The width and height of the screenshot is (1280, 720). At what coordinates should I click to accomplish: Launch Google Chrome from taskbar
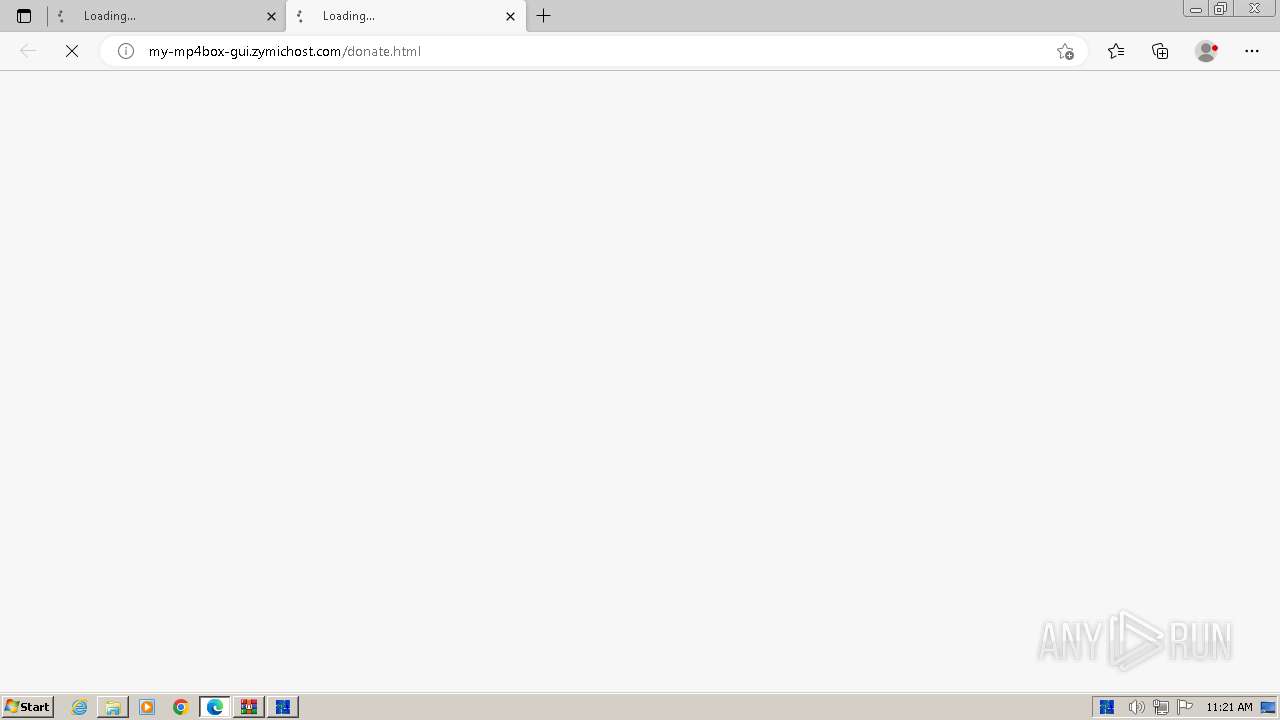(x=181, y=707)
